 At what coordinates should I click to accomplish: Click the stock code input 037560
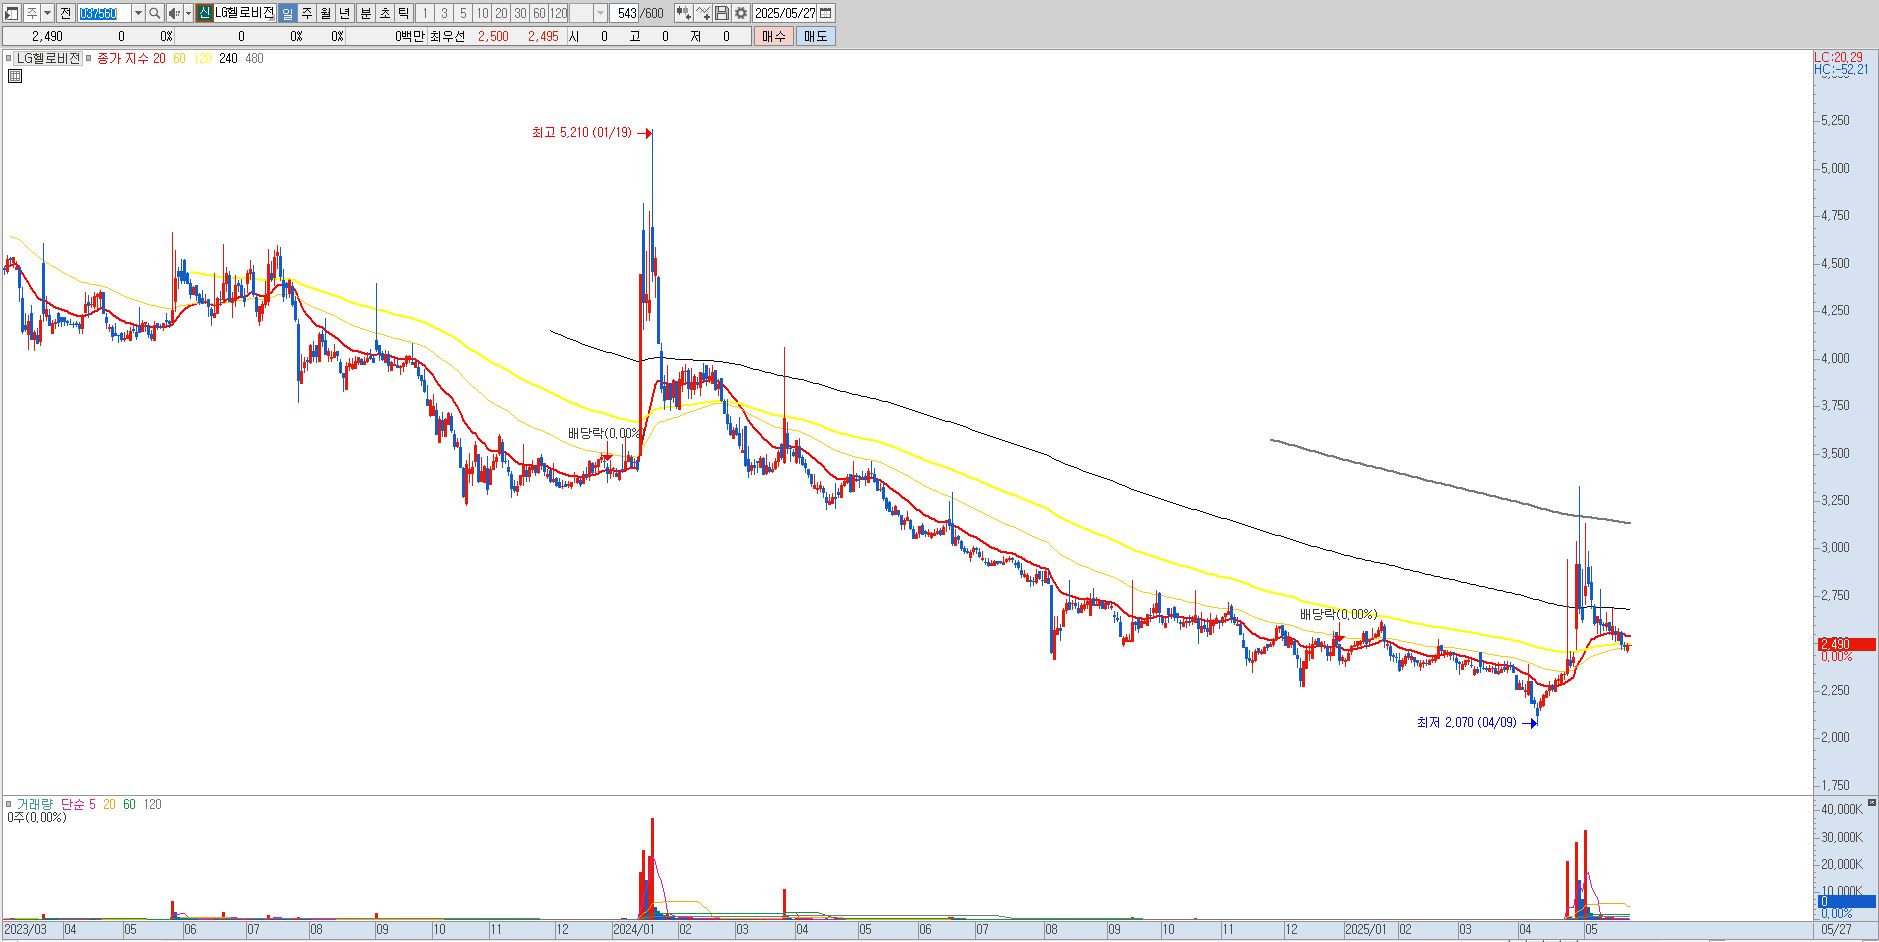[x=104, y=13]
